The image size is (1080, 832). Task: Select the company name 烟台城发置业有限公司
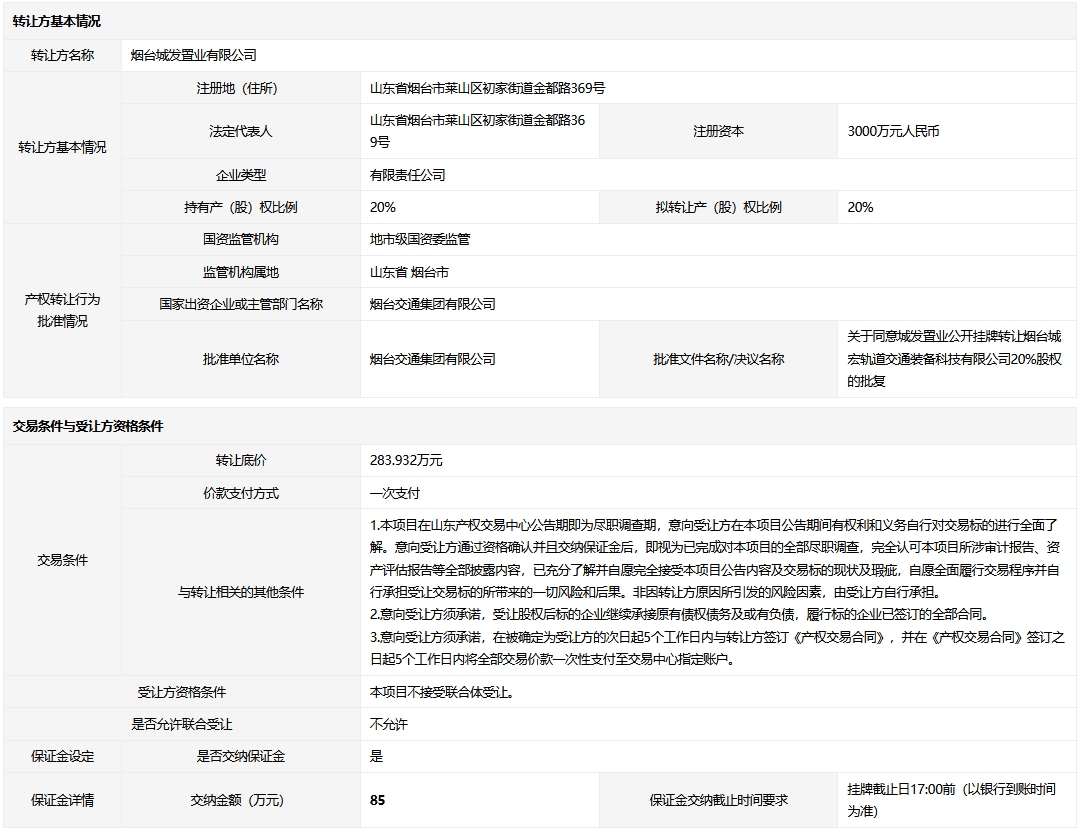click(x=194, y=55)
